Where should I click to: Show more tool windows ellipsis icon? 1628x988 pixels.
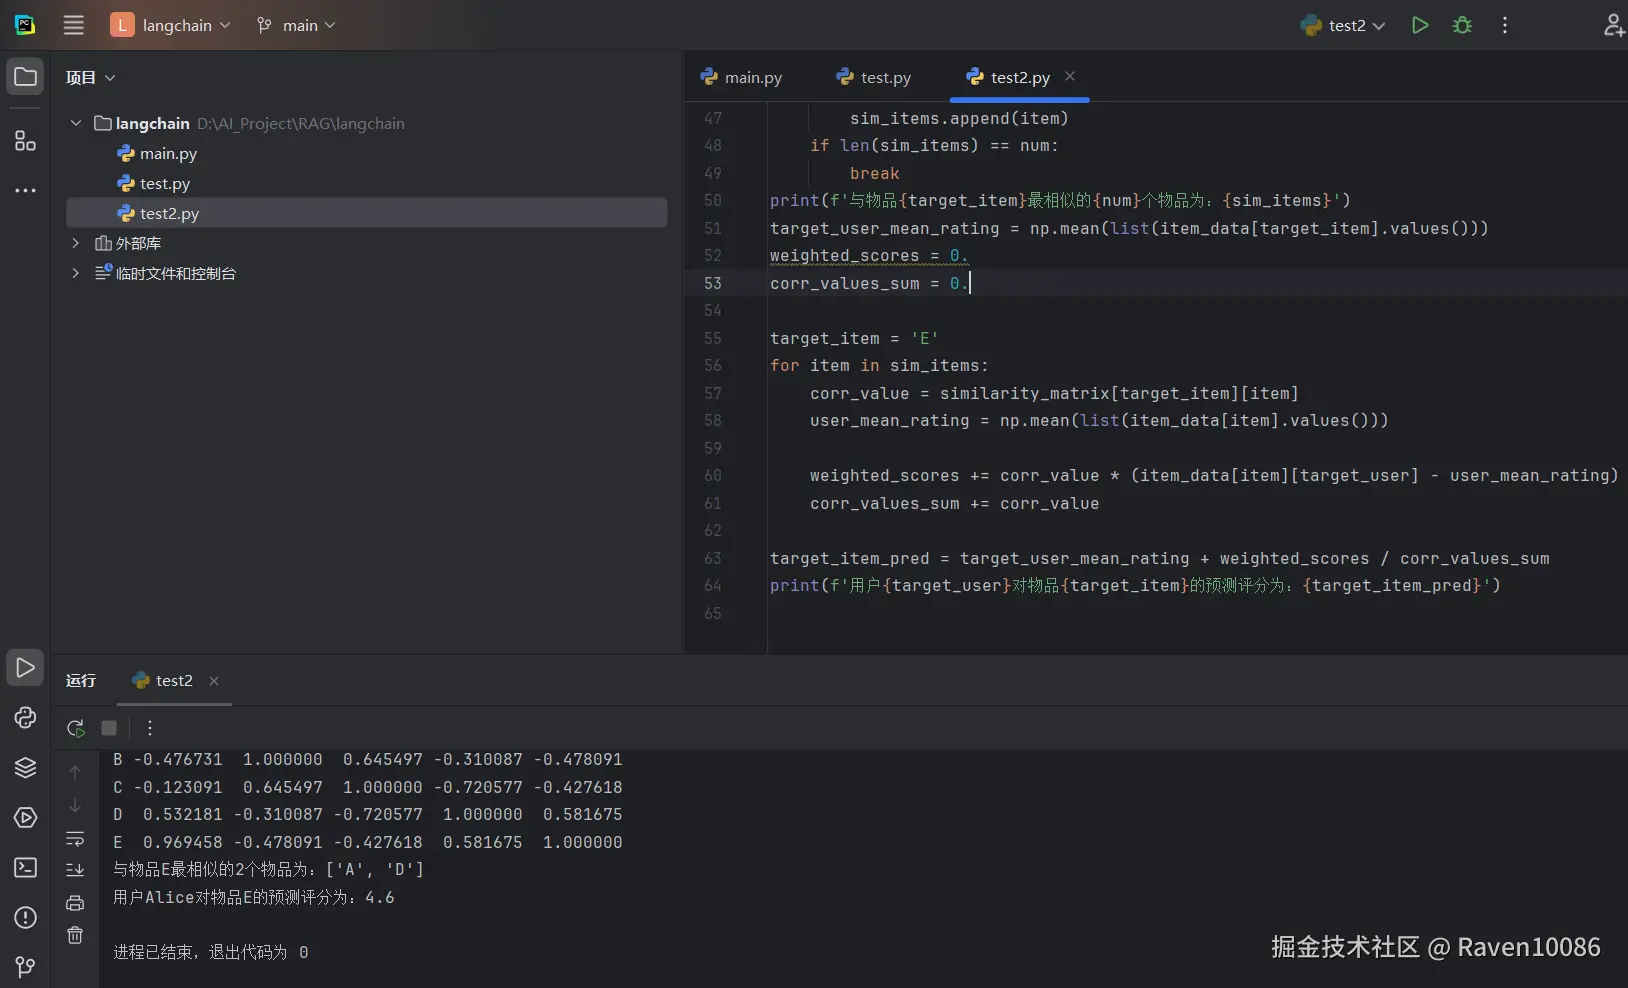point(25,190)
